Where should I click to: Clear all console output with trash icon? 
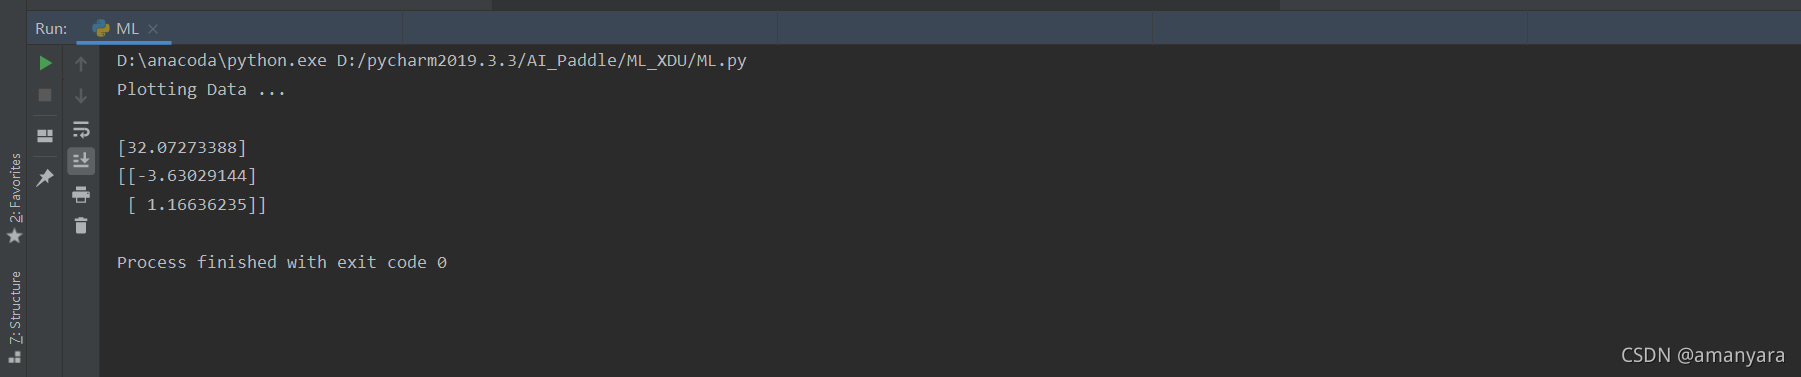pyautogui.click(x=81, y=226)
